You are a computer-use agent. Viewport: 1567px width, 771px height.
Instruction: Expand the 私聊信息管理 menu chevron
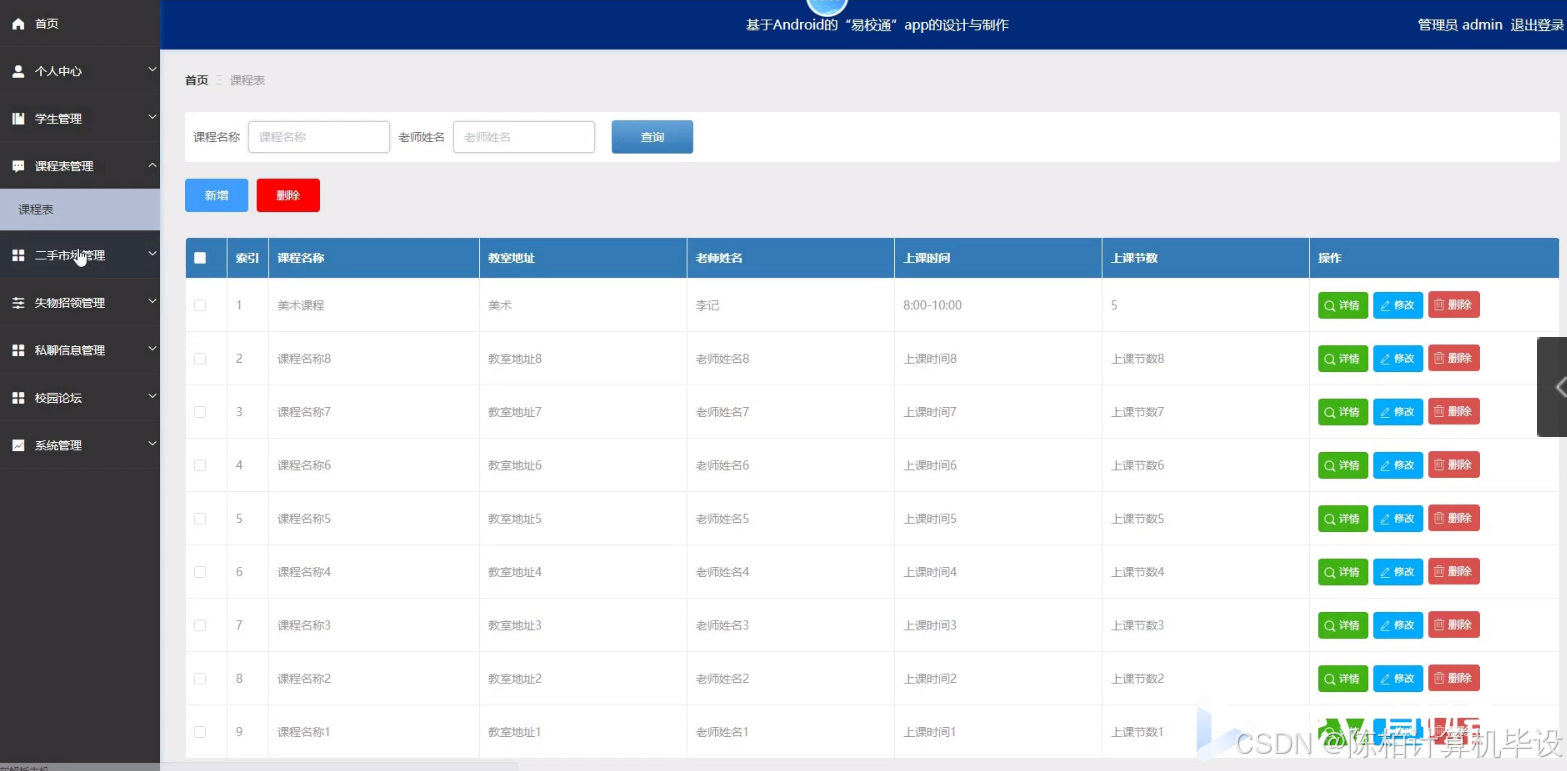pyautogui.click(x=152, y=348)
